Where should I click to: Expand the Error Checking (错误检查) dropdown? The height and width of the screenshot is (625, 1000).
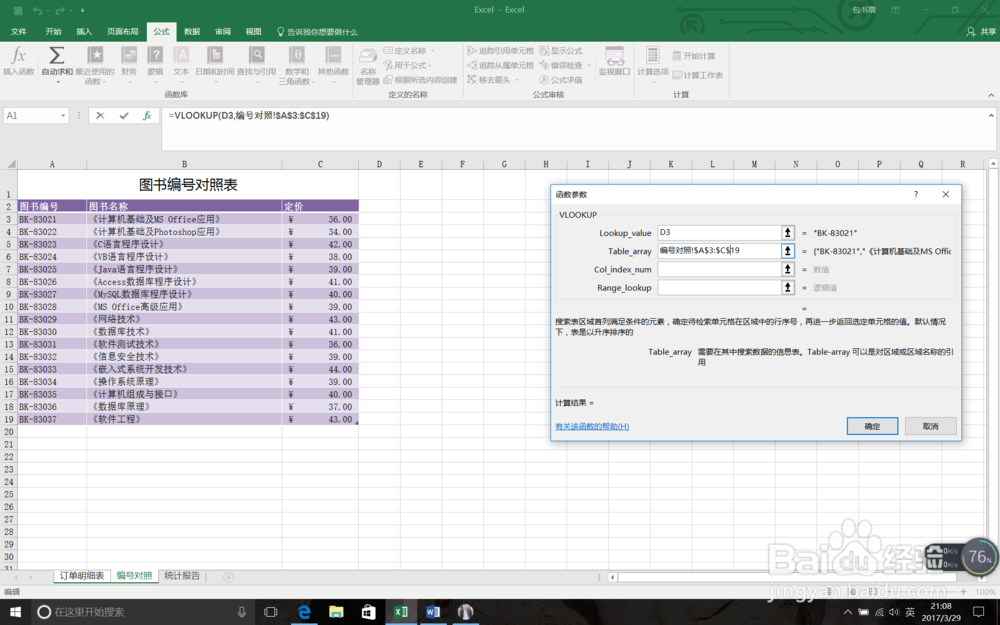(x=589, y=65)
